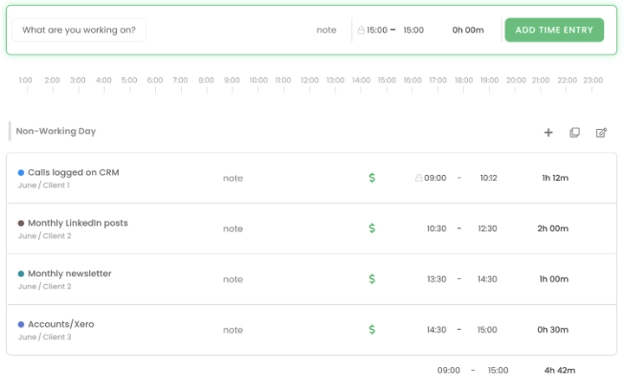Click the note of Monthly LinkedIn posts
The image size is (624, 388).
tap(233, 229)
